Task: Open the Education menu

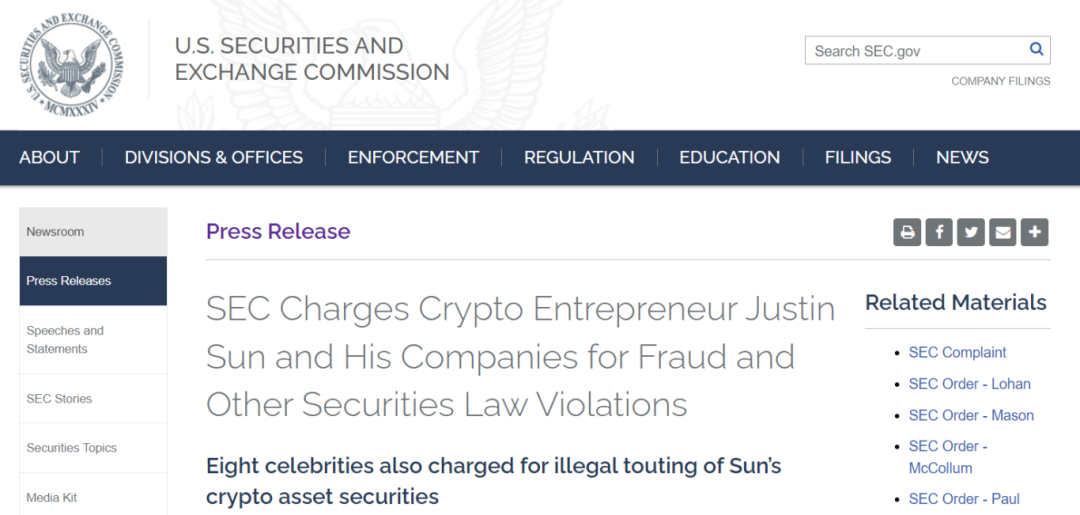Action: tap(729, 158)
